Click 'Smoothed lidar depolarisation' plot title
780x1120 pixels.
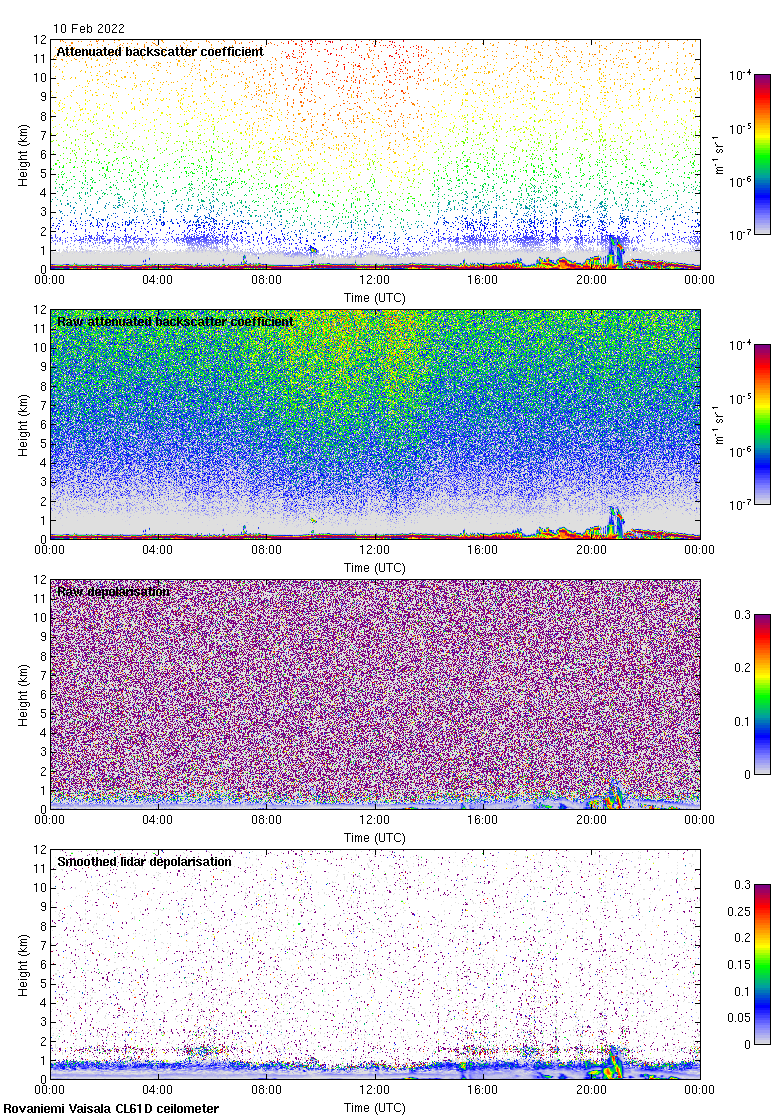tap(144, 861)
